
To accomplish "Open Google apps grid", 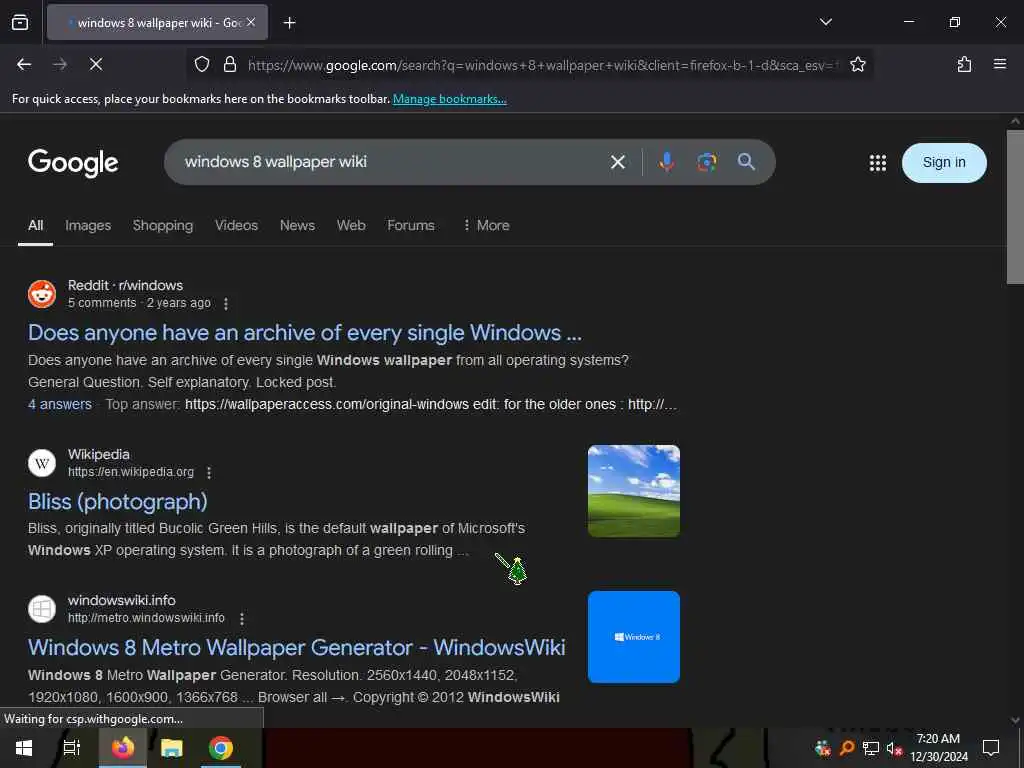I will point(878,163).
